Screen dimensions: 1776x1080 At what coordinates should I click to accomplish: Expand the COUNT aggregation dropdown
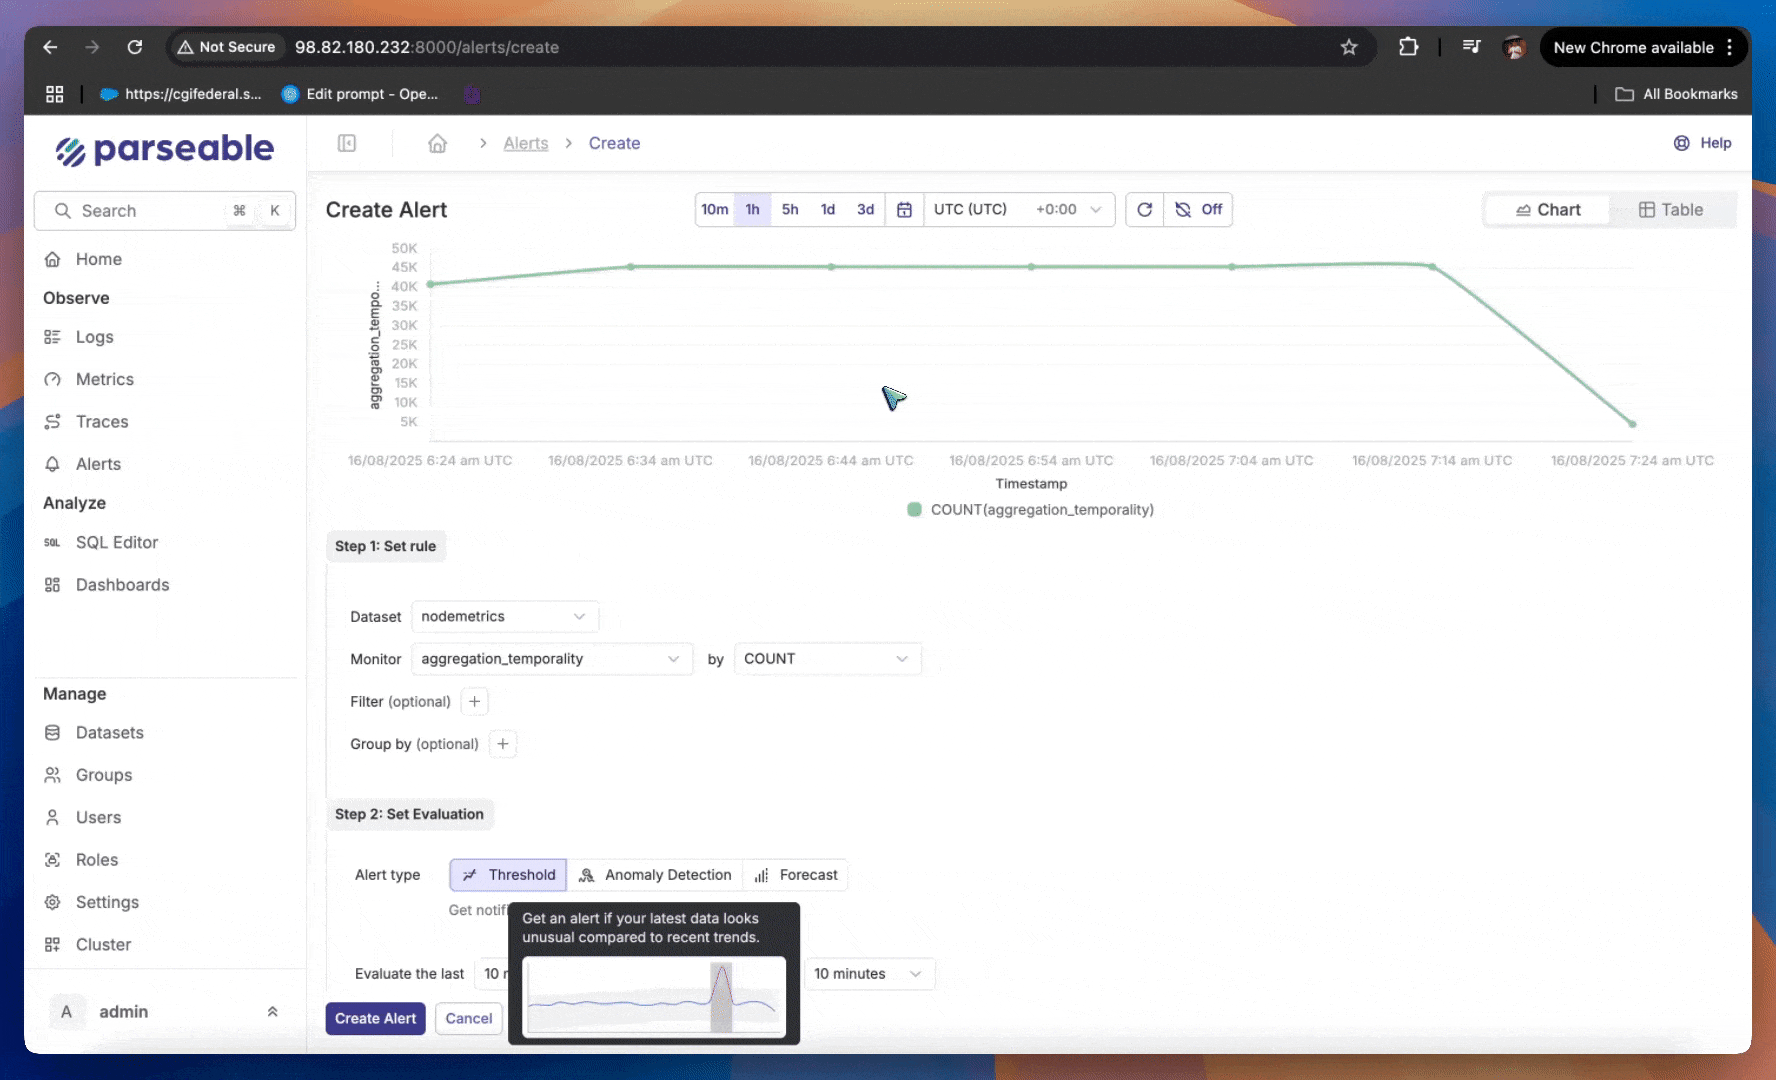click(x=826, y=659)
